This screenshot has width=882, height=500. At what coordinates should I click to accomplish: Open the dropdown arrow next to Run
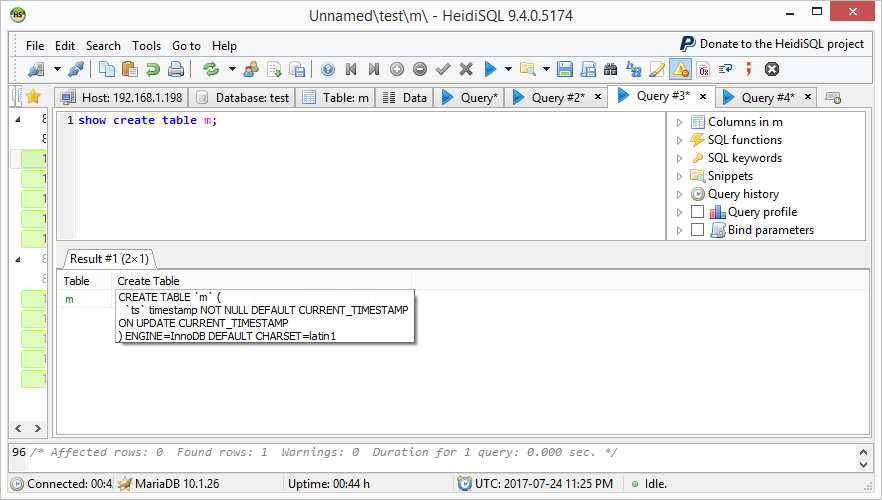(x=508, y=69)
